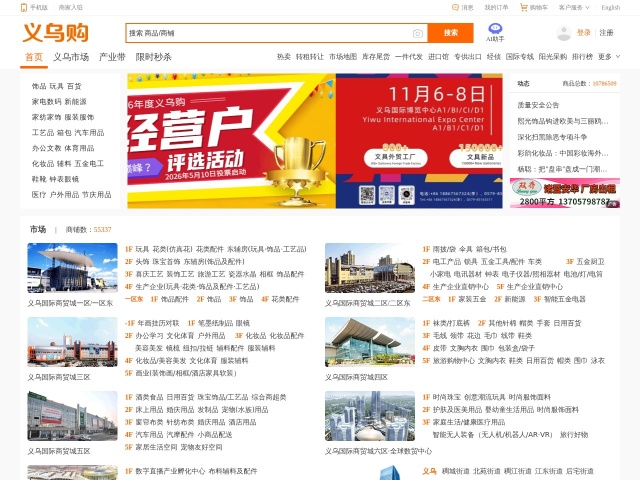Image resolution: width=640 pixels, height=480 pixels.
Task: Click the 商铺数 55337 count
Action: 88,230
